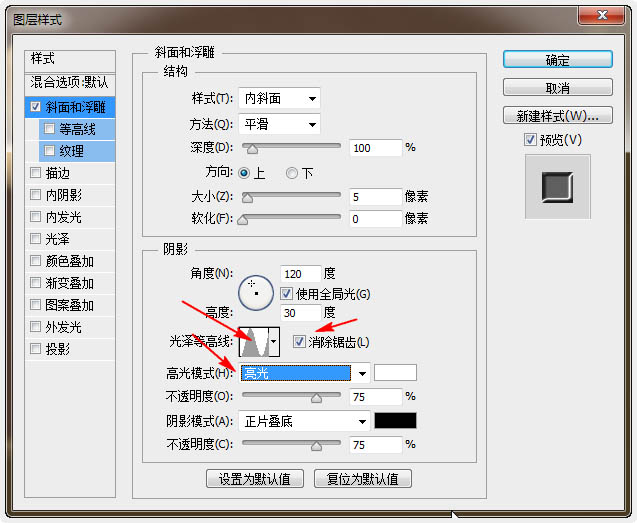Screen dimensions: 637x523
Task: Tick the 渐变叠加 checkbox
Action: click(x=35, y=282)
